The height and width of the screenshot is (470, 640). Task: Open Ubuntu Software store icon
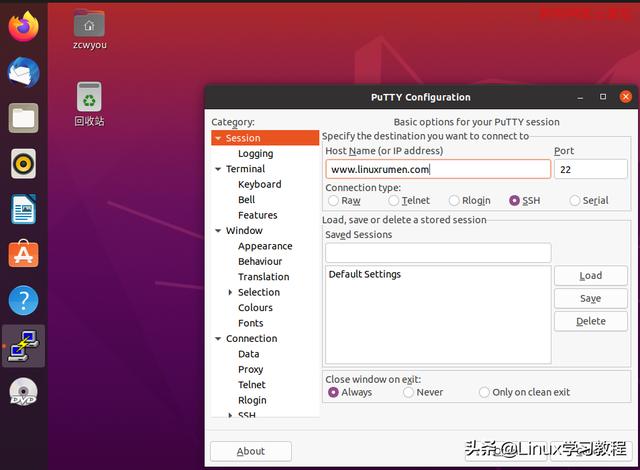tap(23, 254)
